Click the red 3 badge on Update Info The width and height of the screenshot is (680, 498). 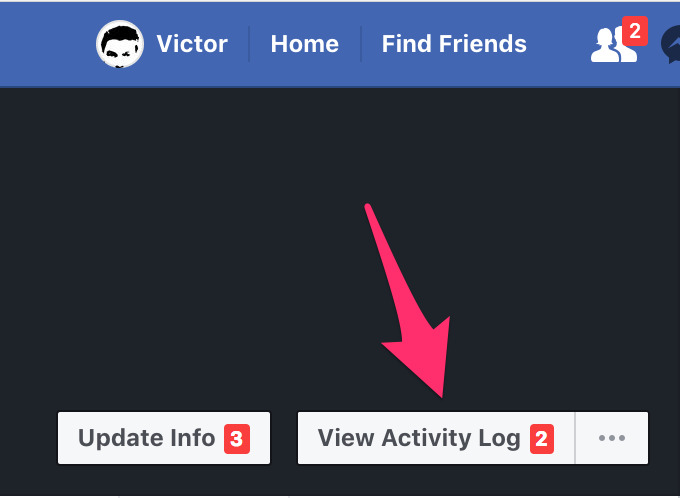click(237, 439)
